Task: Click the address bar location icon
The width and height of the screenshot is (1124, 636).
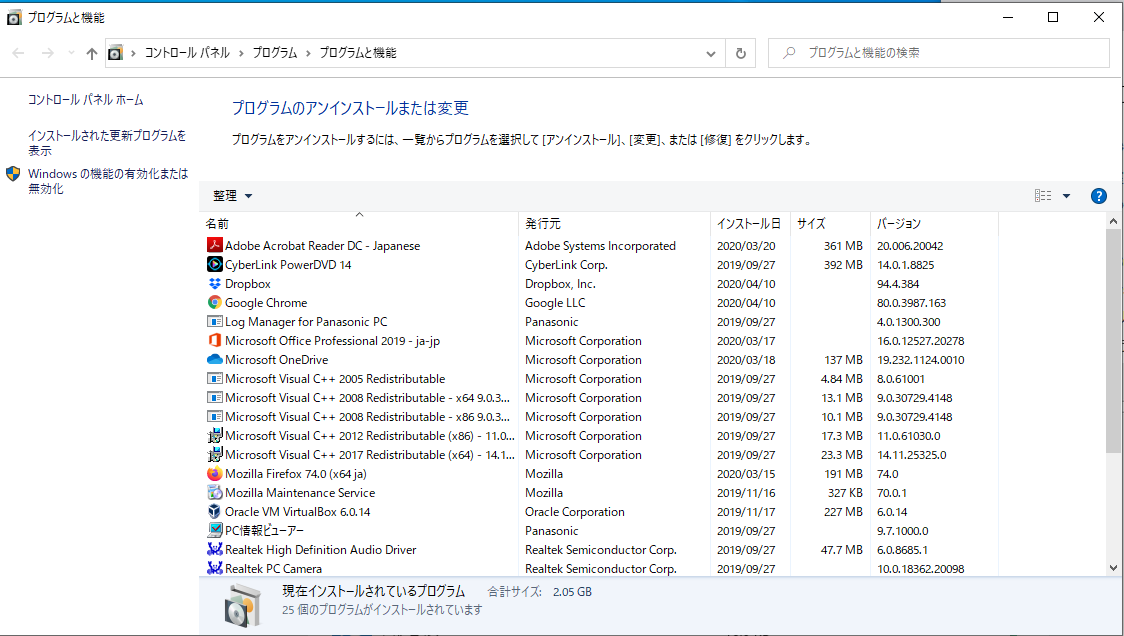Action: click(x=115, y=53)
